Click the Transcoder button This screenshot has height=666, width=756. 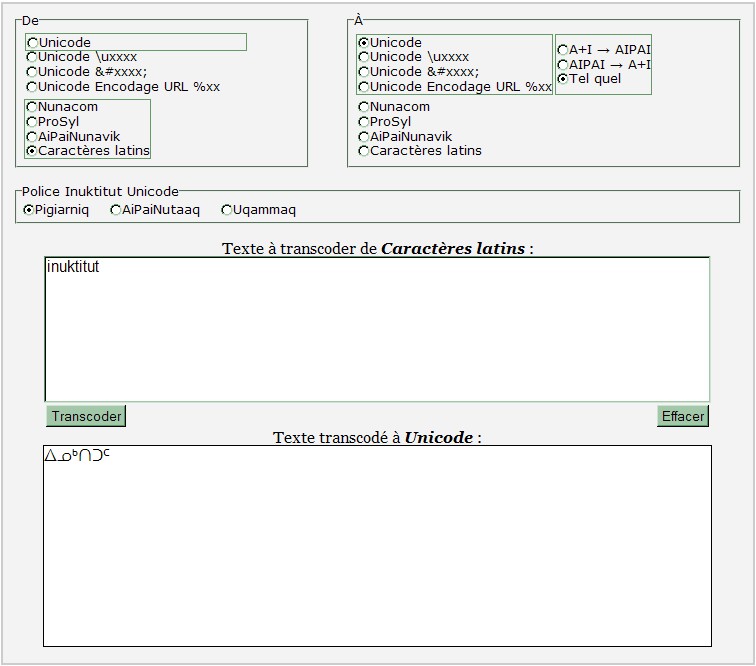coord(86,416)
